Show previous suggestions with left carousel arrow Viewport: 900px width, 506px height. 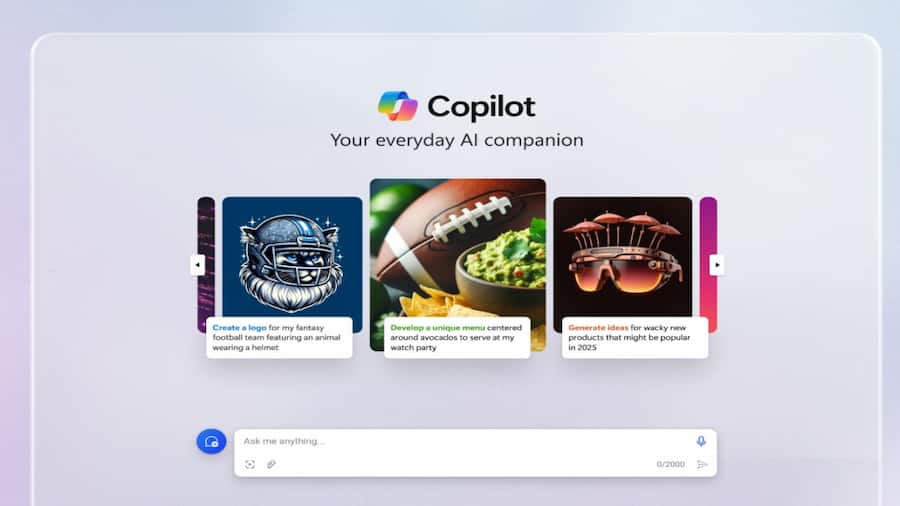coord(197,265)
